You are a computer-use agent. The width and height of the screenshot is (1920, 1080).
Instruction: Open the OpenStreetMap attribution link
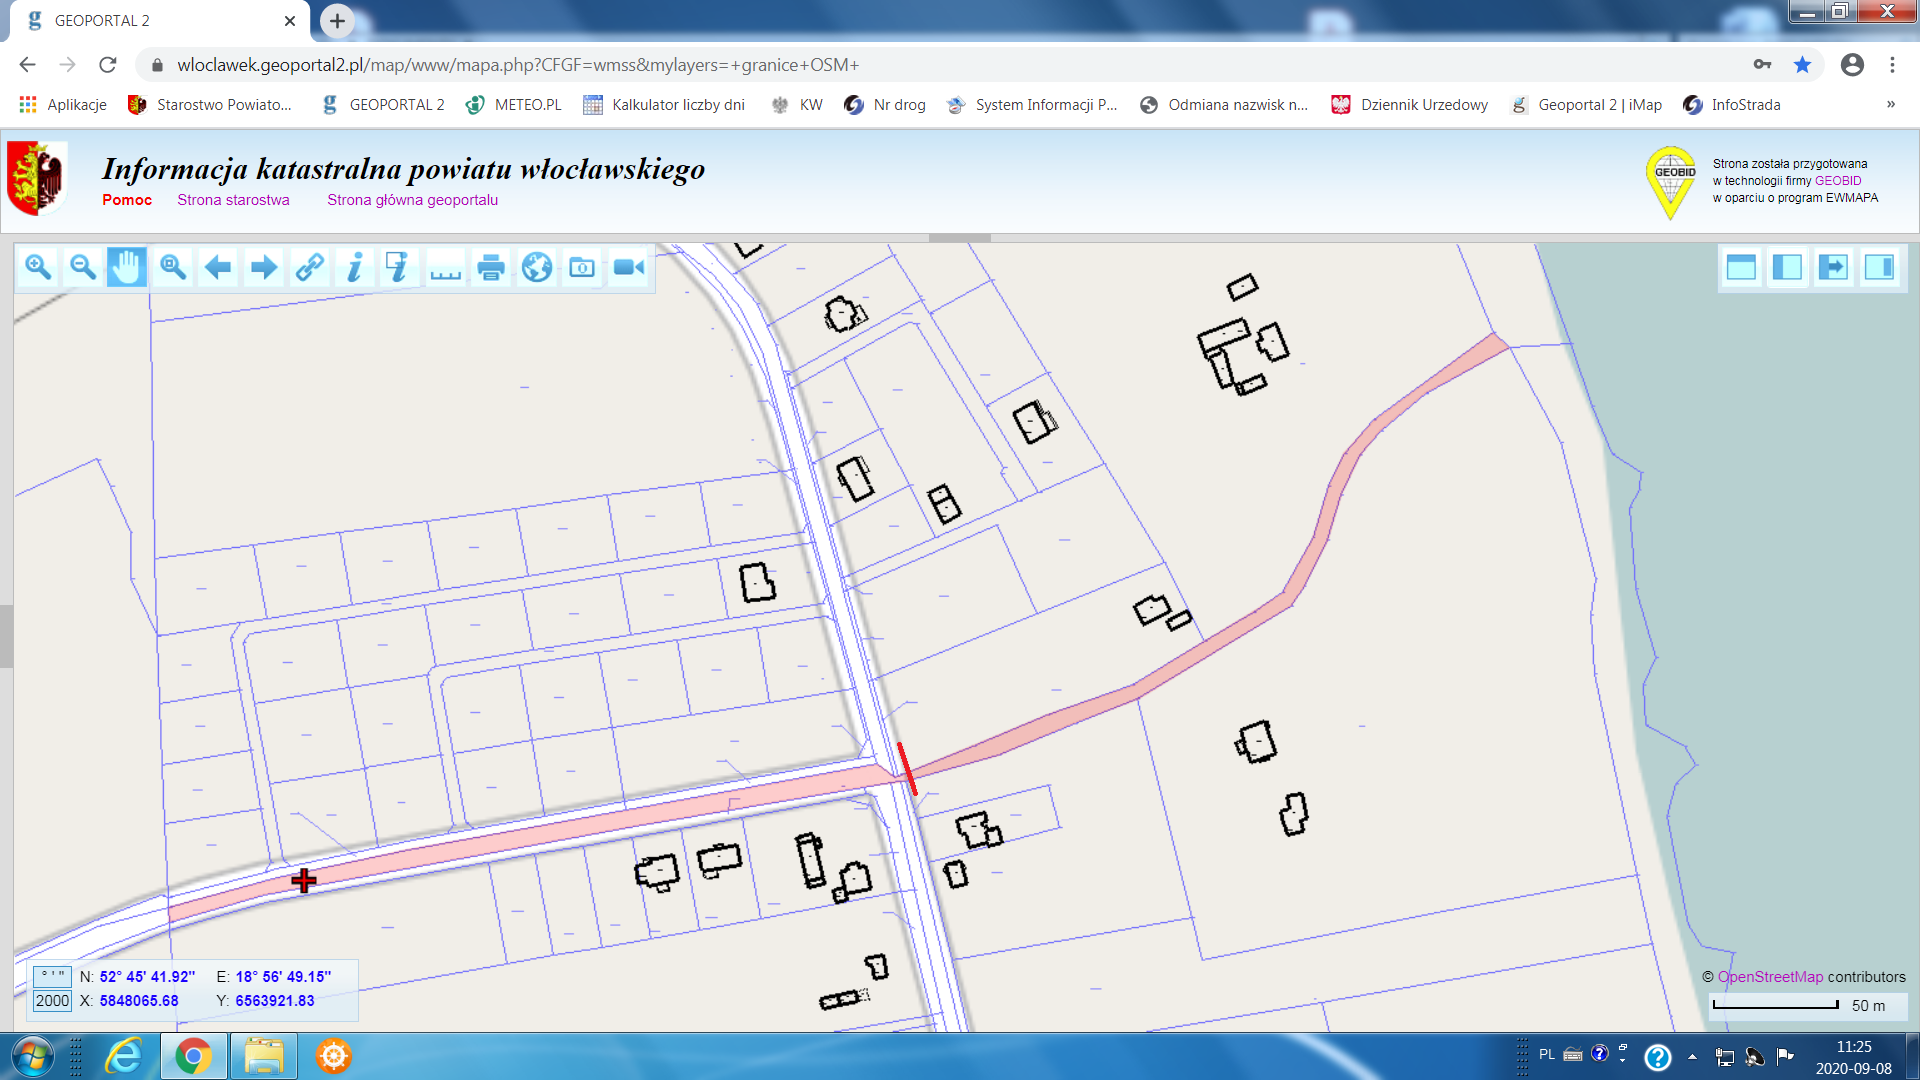(1770, 977)
